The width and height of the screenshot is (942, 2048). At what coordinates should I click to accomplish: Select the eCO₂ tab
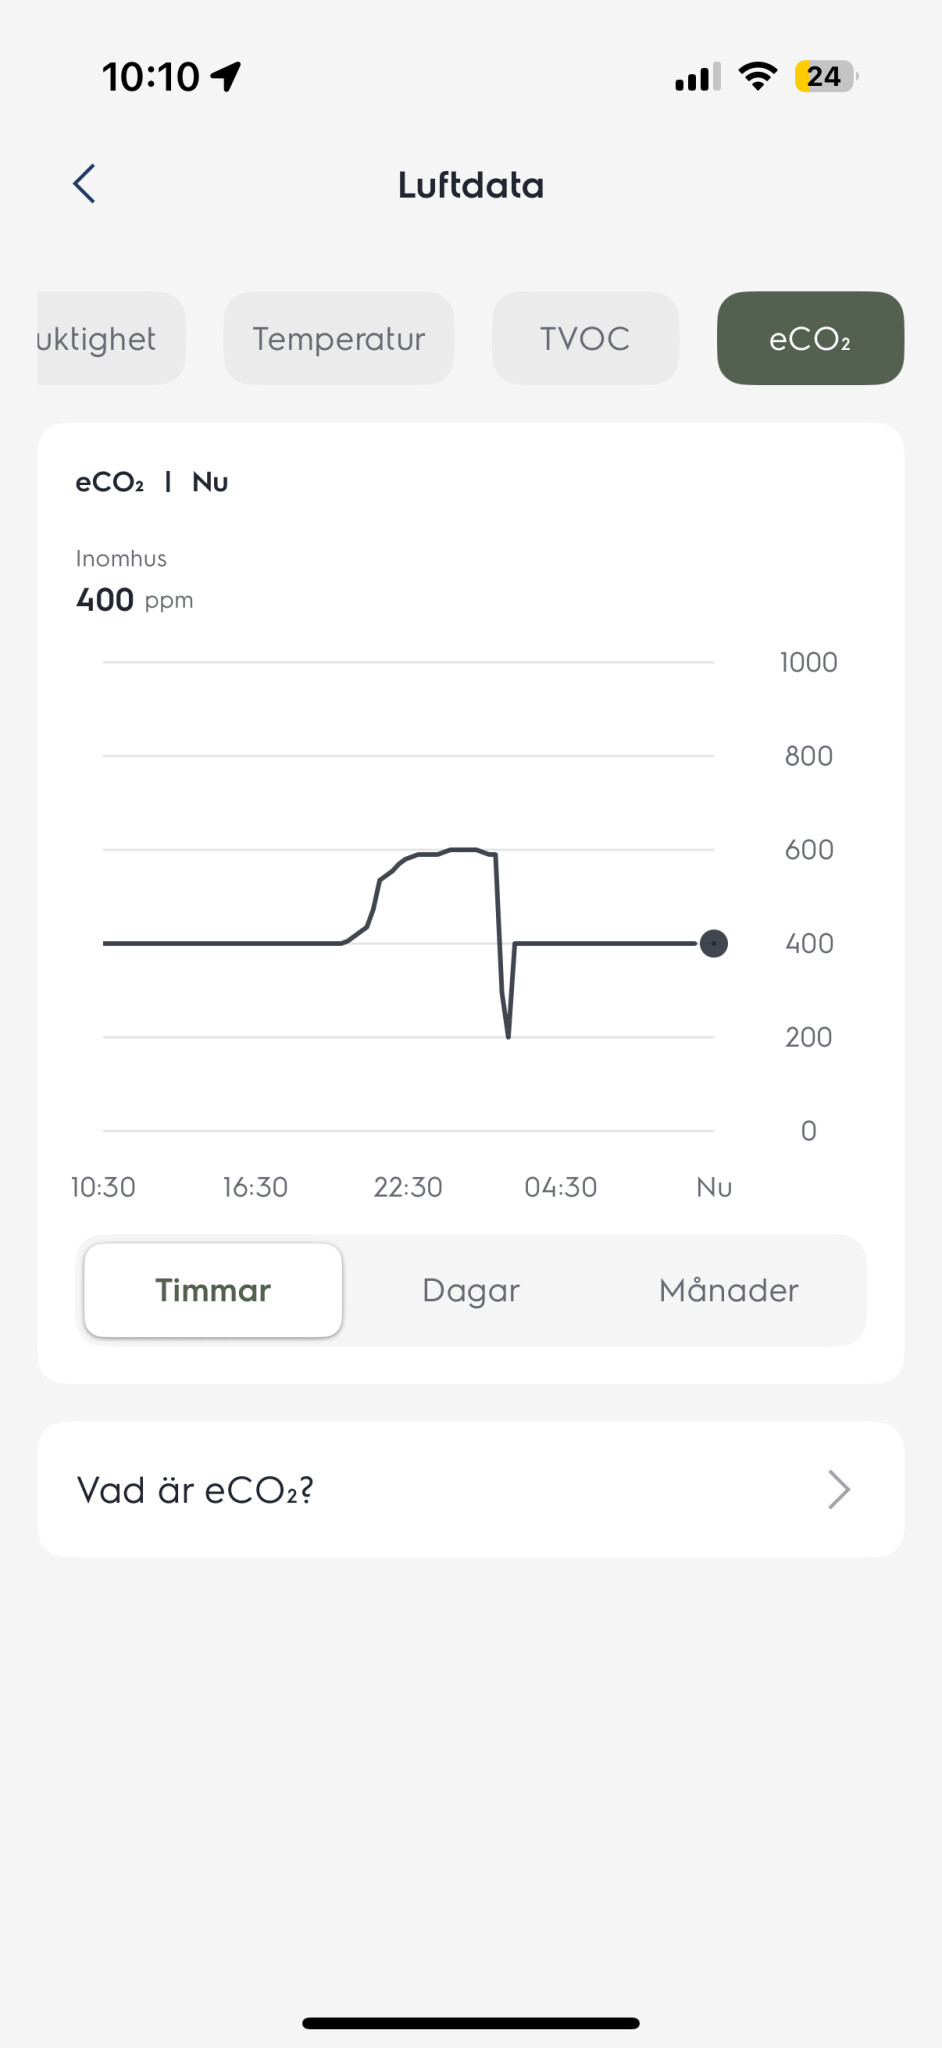click(810, 338)
